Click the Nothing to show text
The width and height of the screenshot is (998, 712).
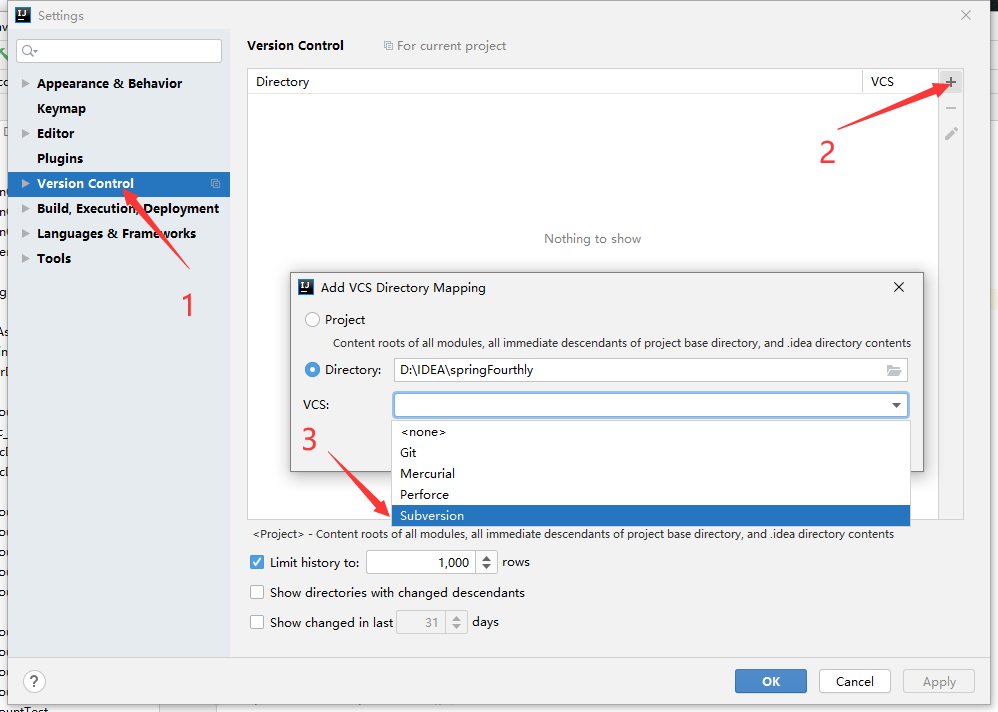click(593, 239)
